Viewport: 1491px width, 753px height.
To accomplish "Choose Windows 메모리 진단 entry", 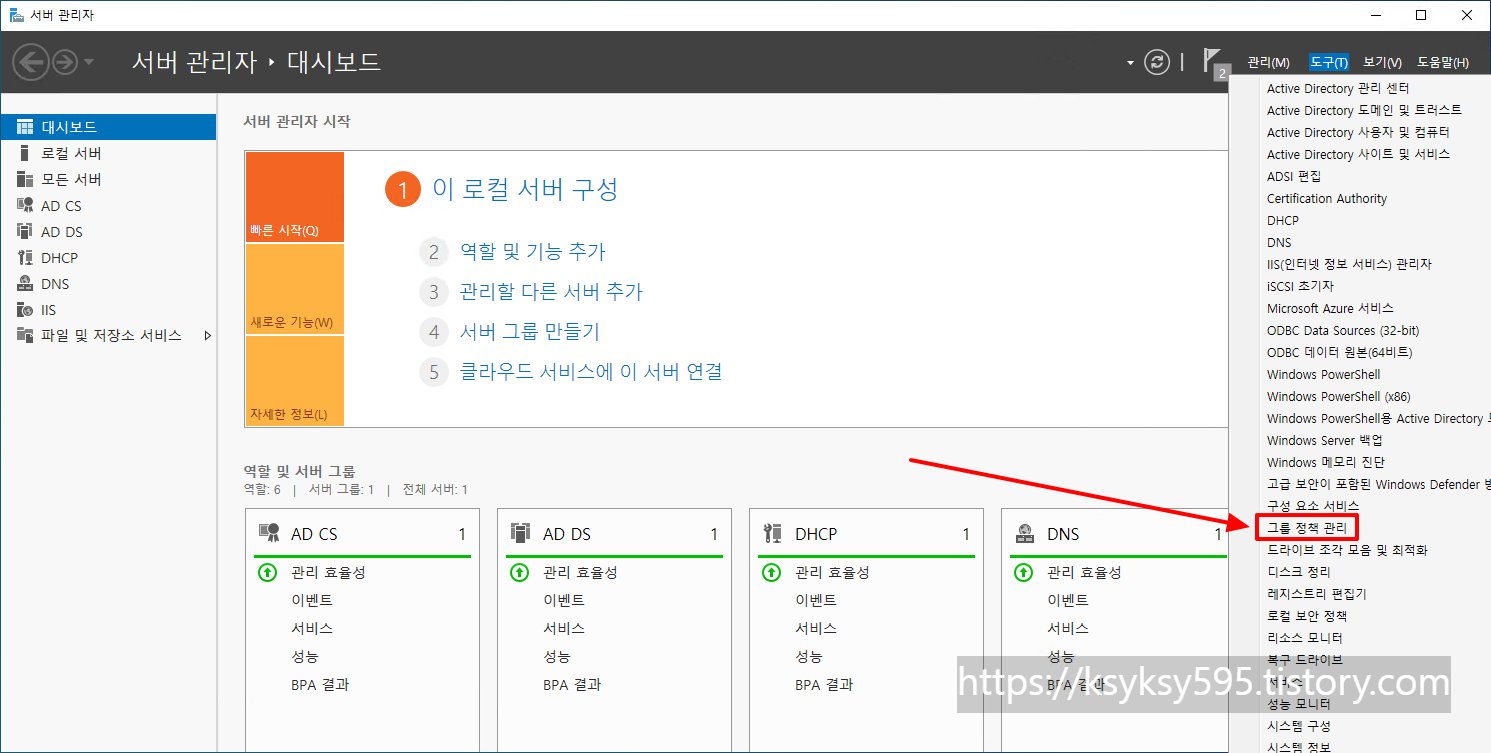I will (x=1326, y=462).
